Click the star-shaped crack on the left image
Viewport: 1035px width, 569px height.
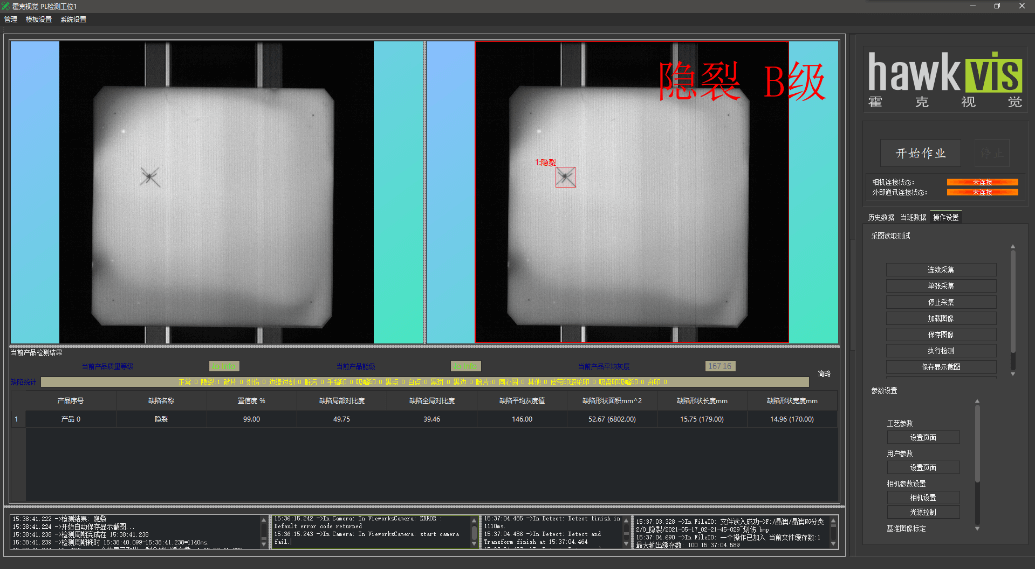tap(150, 176)
